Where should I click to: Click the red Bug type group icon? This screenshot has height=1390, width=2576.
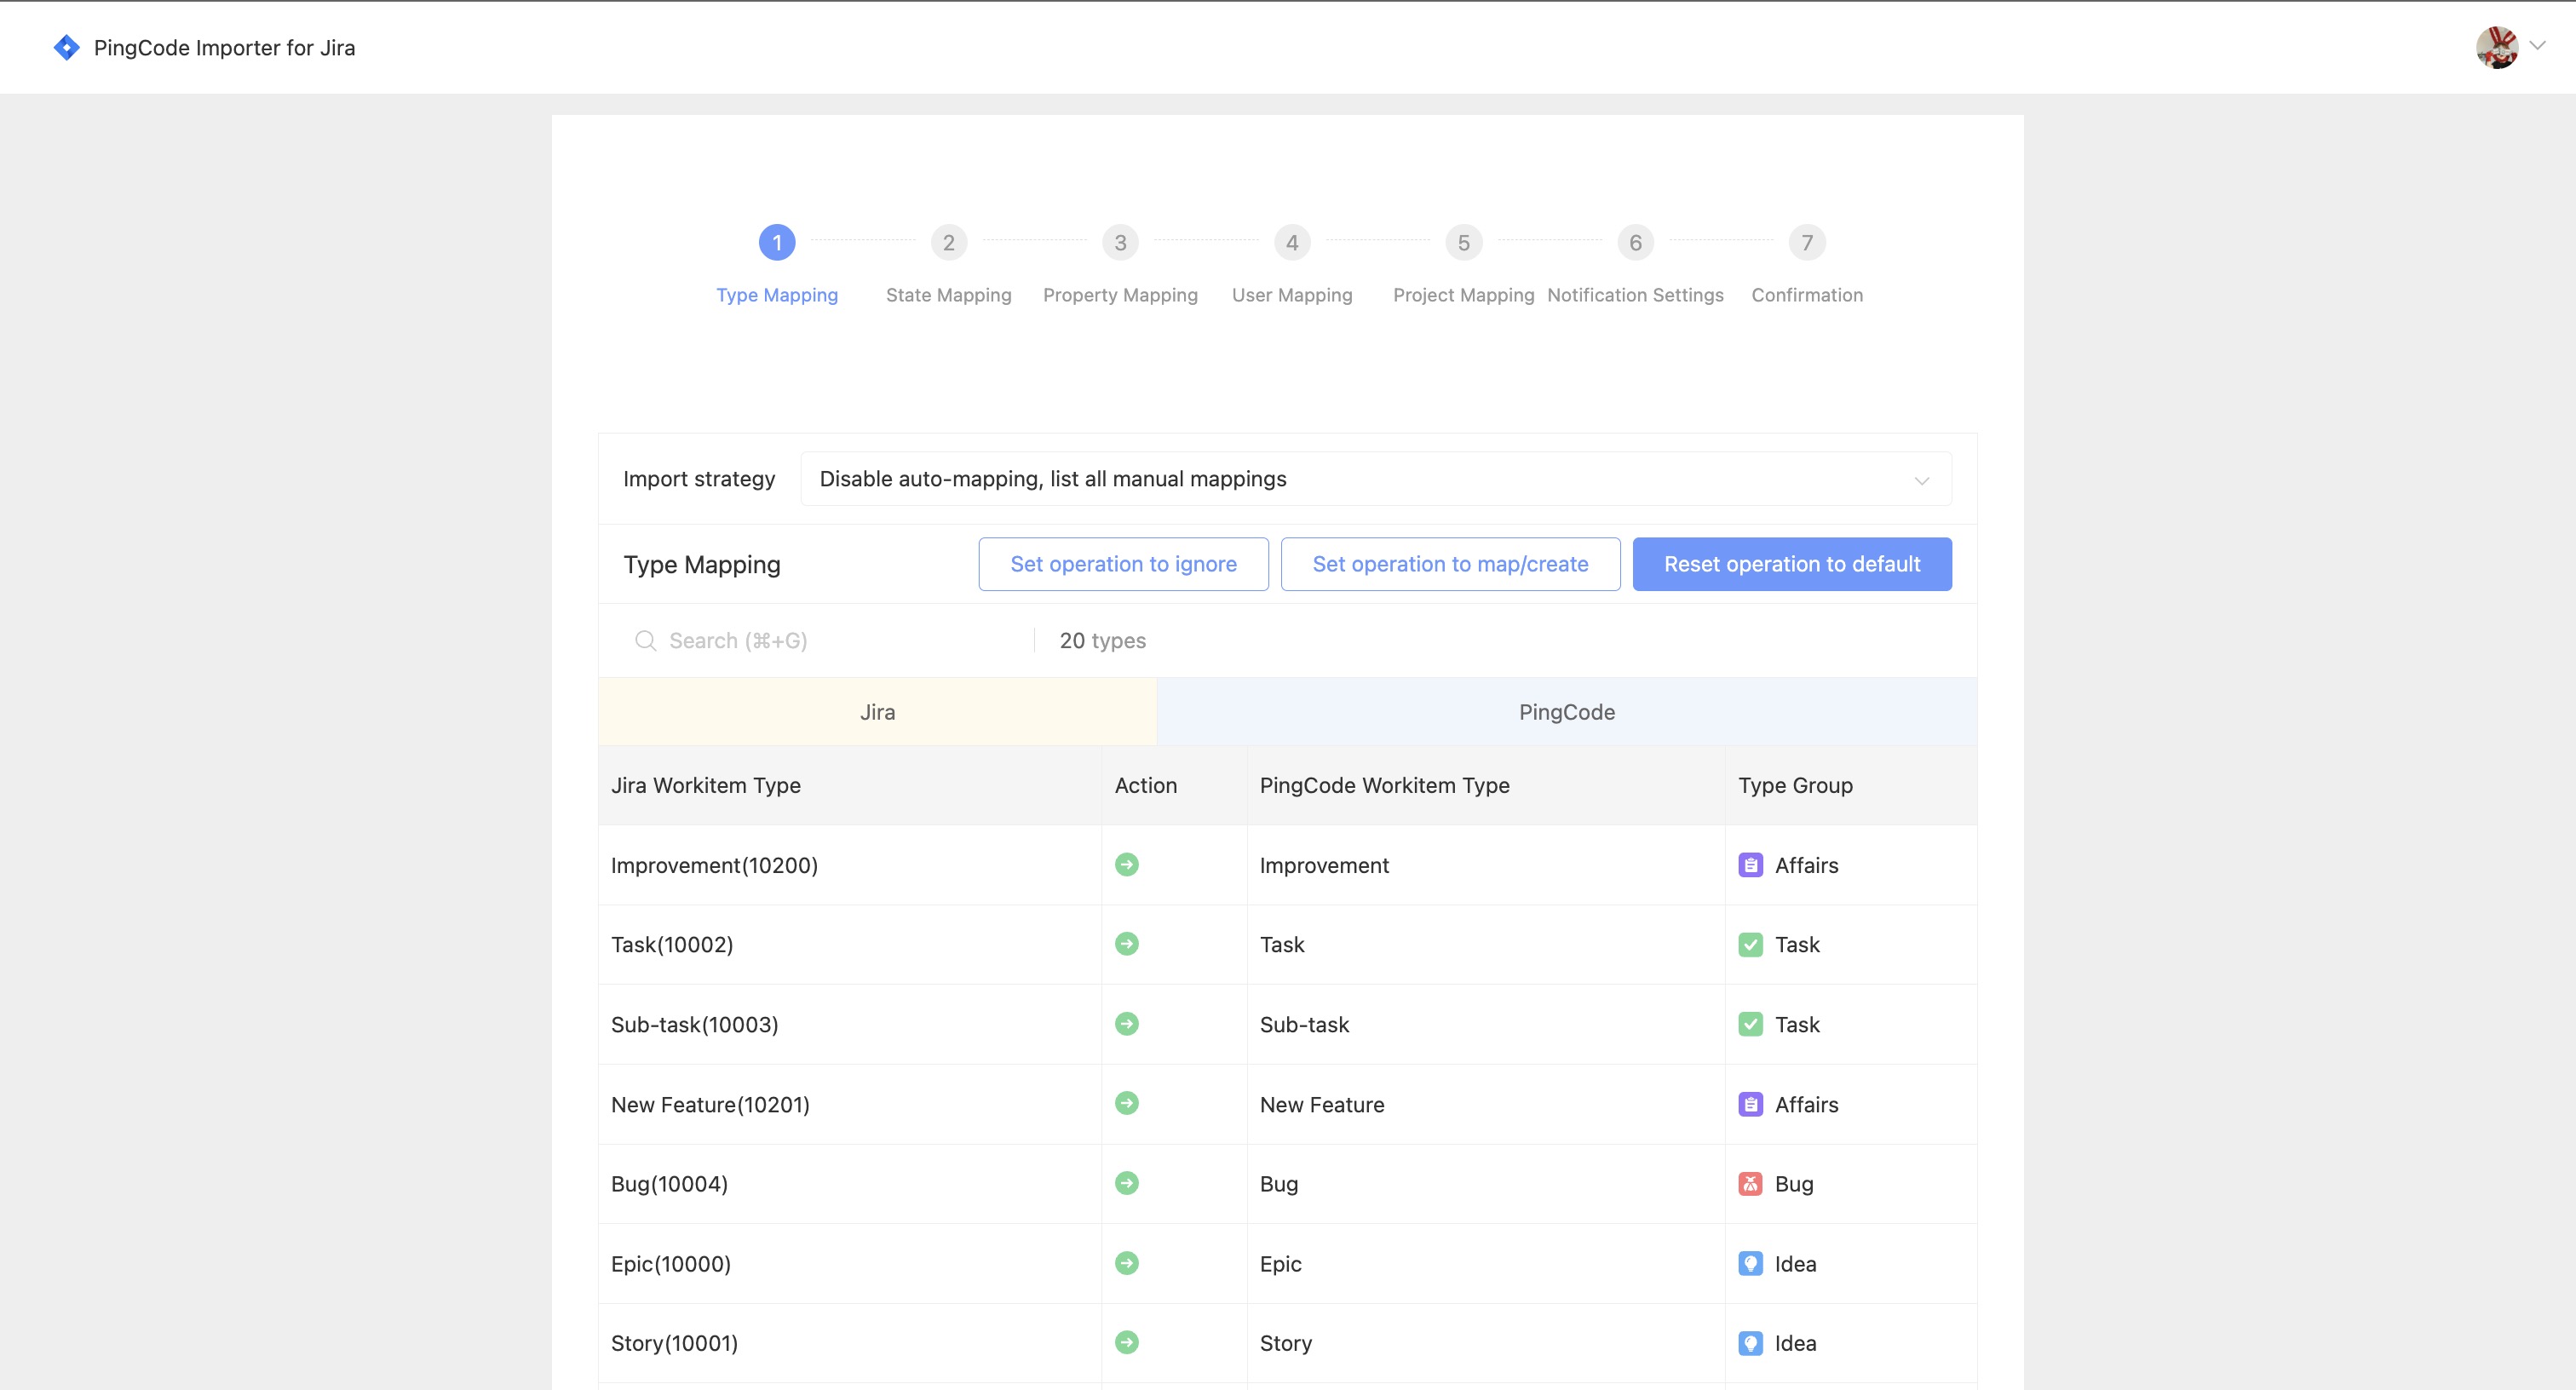coord(1751,1183)
